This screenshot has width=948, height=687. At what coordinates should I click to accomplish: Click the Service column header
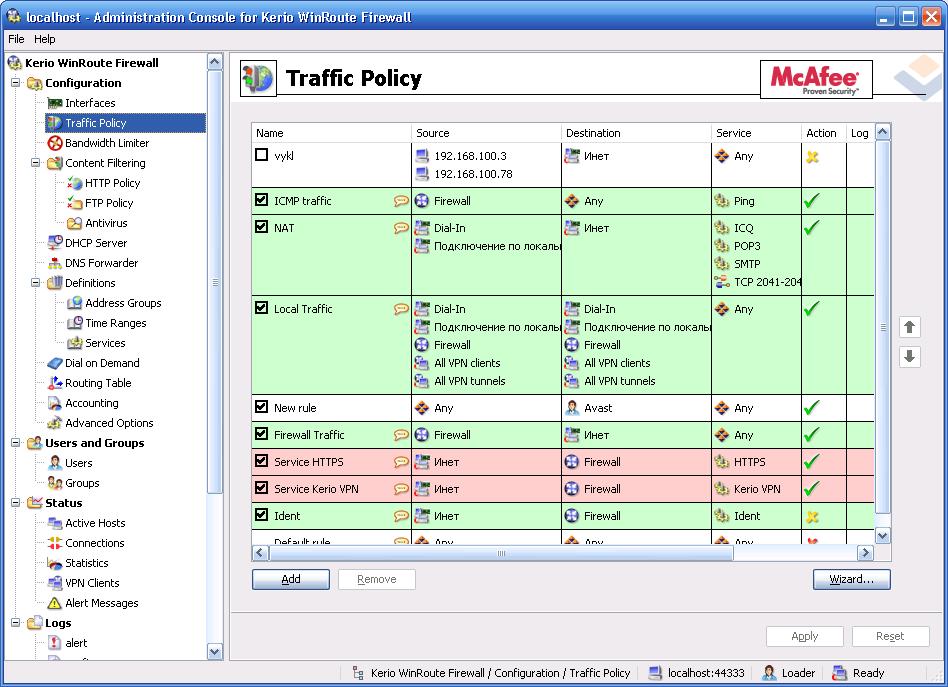(x=756, y=133)
